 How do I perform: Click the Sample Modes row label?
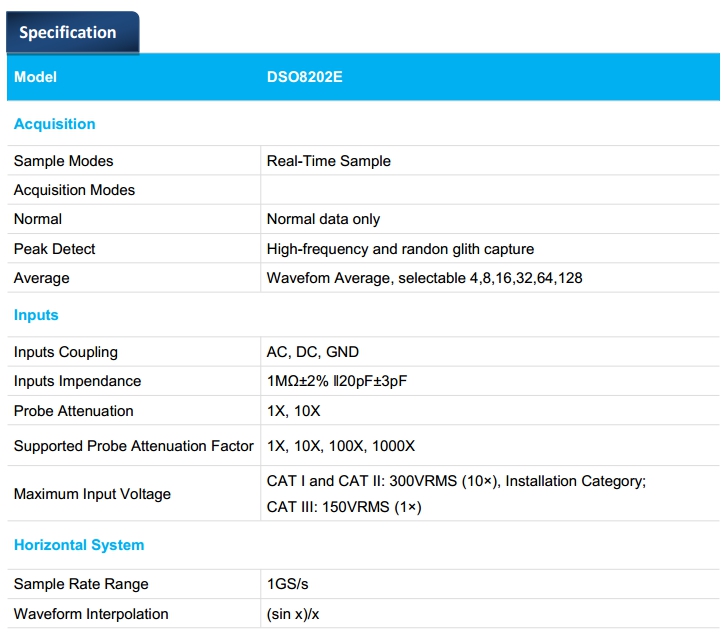coord(64,161)
